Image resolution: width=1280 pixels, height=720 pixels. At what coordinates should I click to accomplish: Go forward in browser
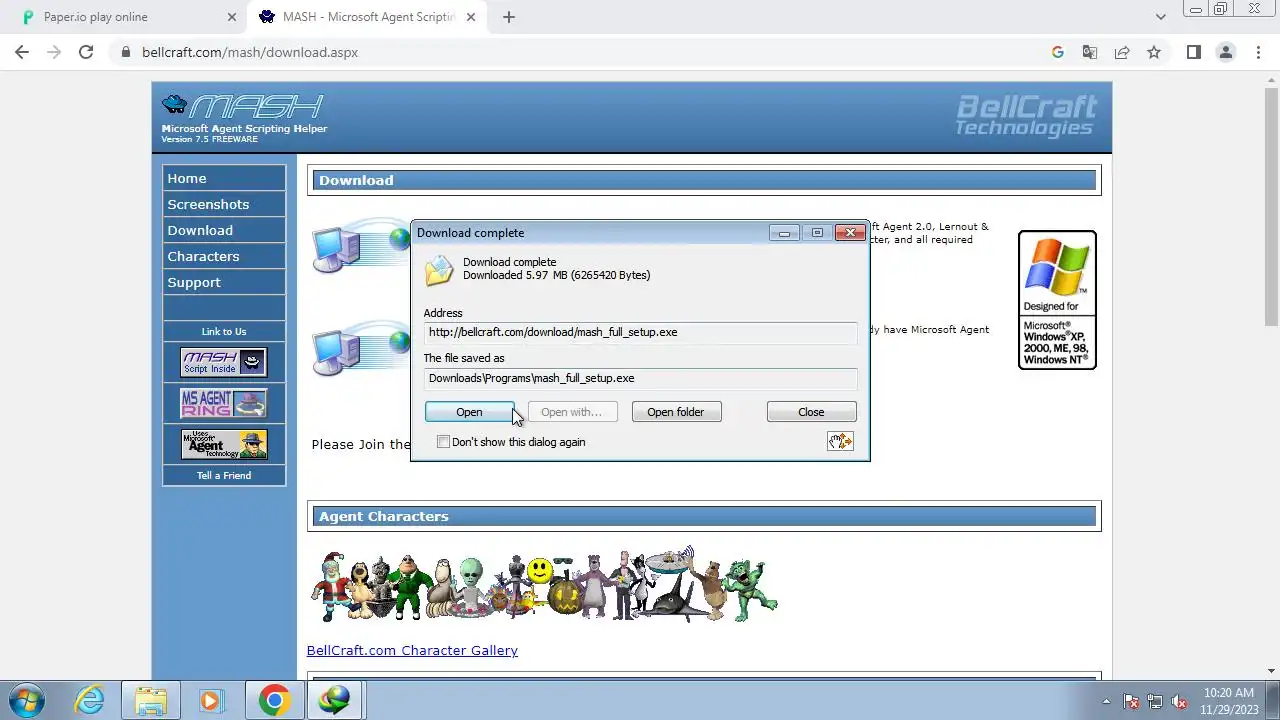click(54, 52)
